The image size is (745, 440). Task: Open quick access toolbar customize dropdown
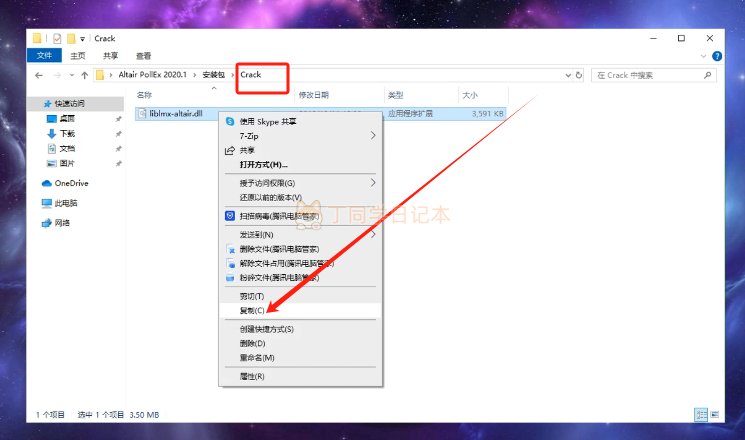pos(82,39)
